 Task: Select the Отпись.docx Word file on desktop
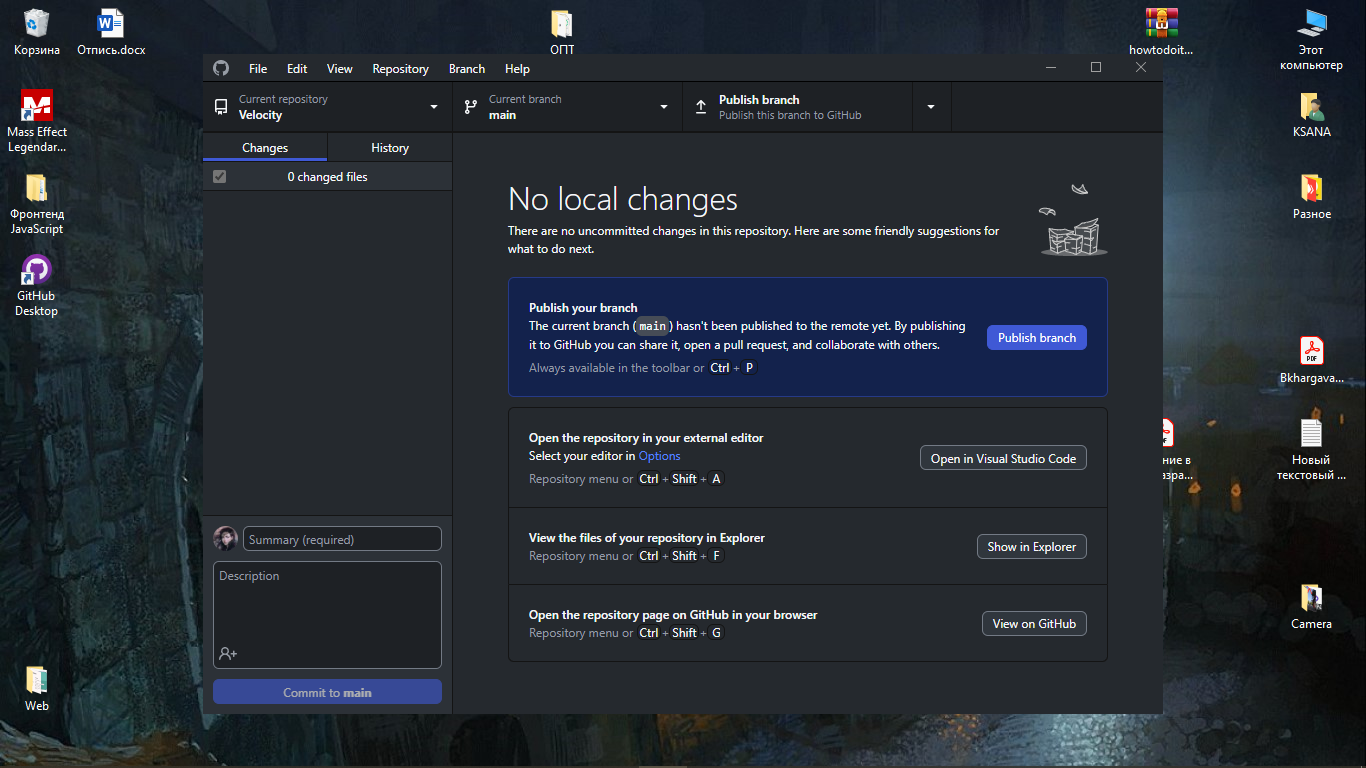111,32
